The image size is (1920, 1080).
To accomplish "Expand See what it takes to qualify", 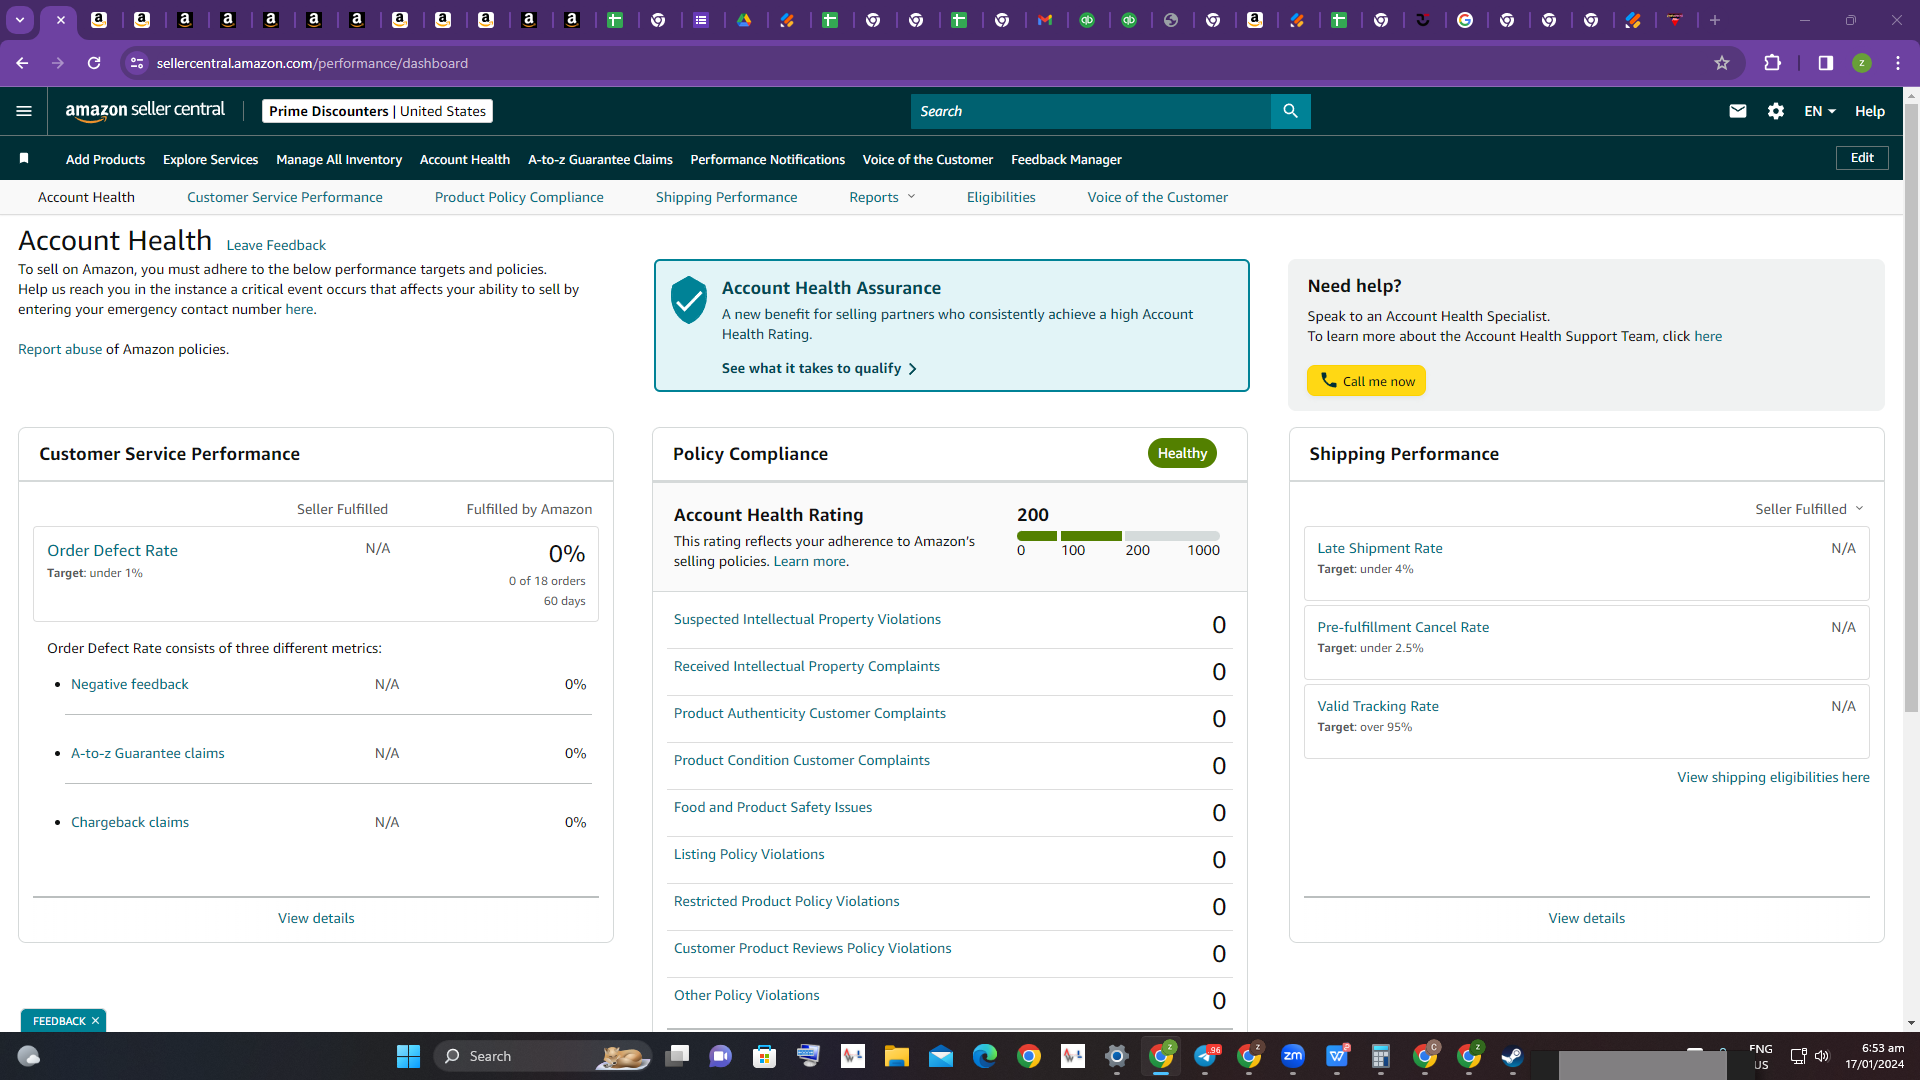I will 819,368.
